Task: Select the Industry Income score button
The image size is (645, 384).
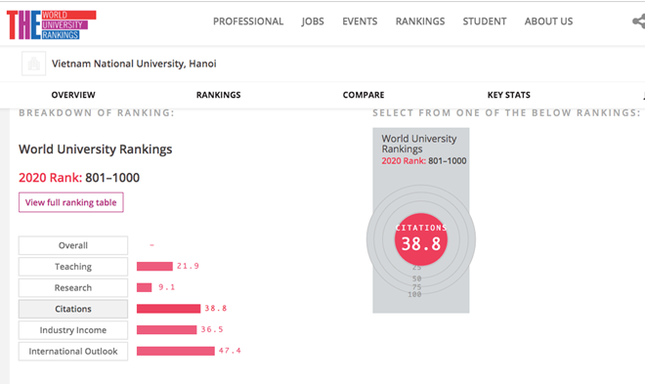Action: (x=73, y=330)
